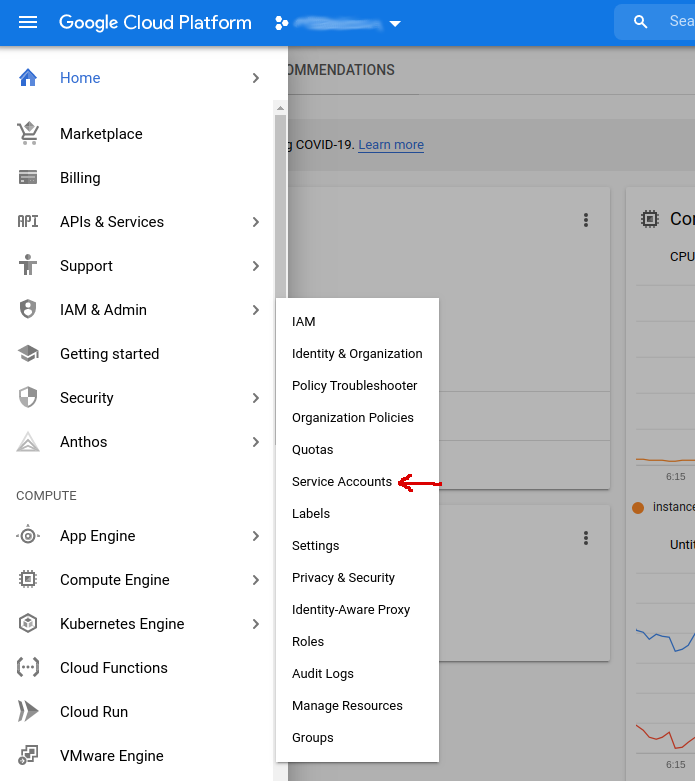This screenshot has width=695, height=781.
Task: Click the Compute Engine chip icon
Action: [28, 579]
